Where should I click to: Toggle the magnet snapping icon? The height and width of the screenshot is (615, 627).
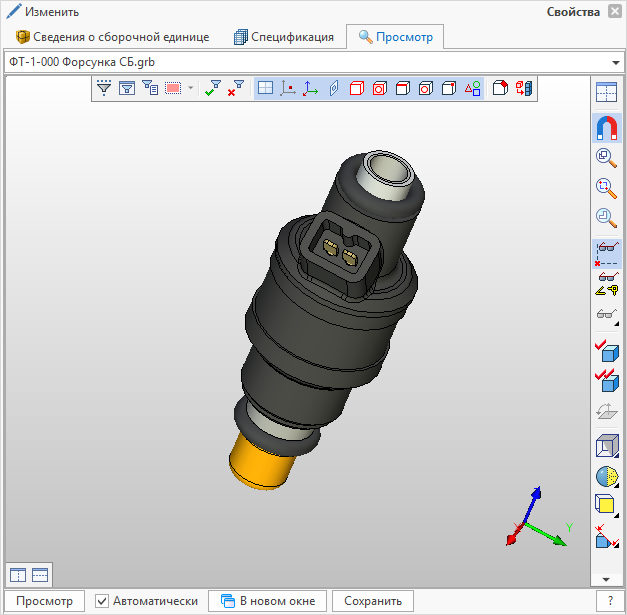607,128
